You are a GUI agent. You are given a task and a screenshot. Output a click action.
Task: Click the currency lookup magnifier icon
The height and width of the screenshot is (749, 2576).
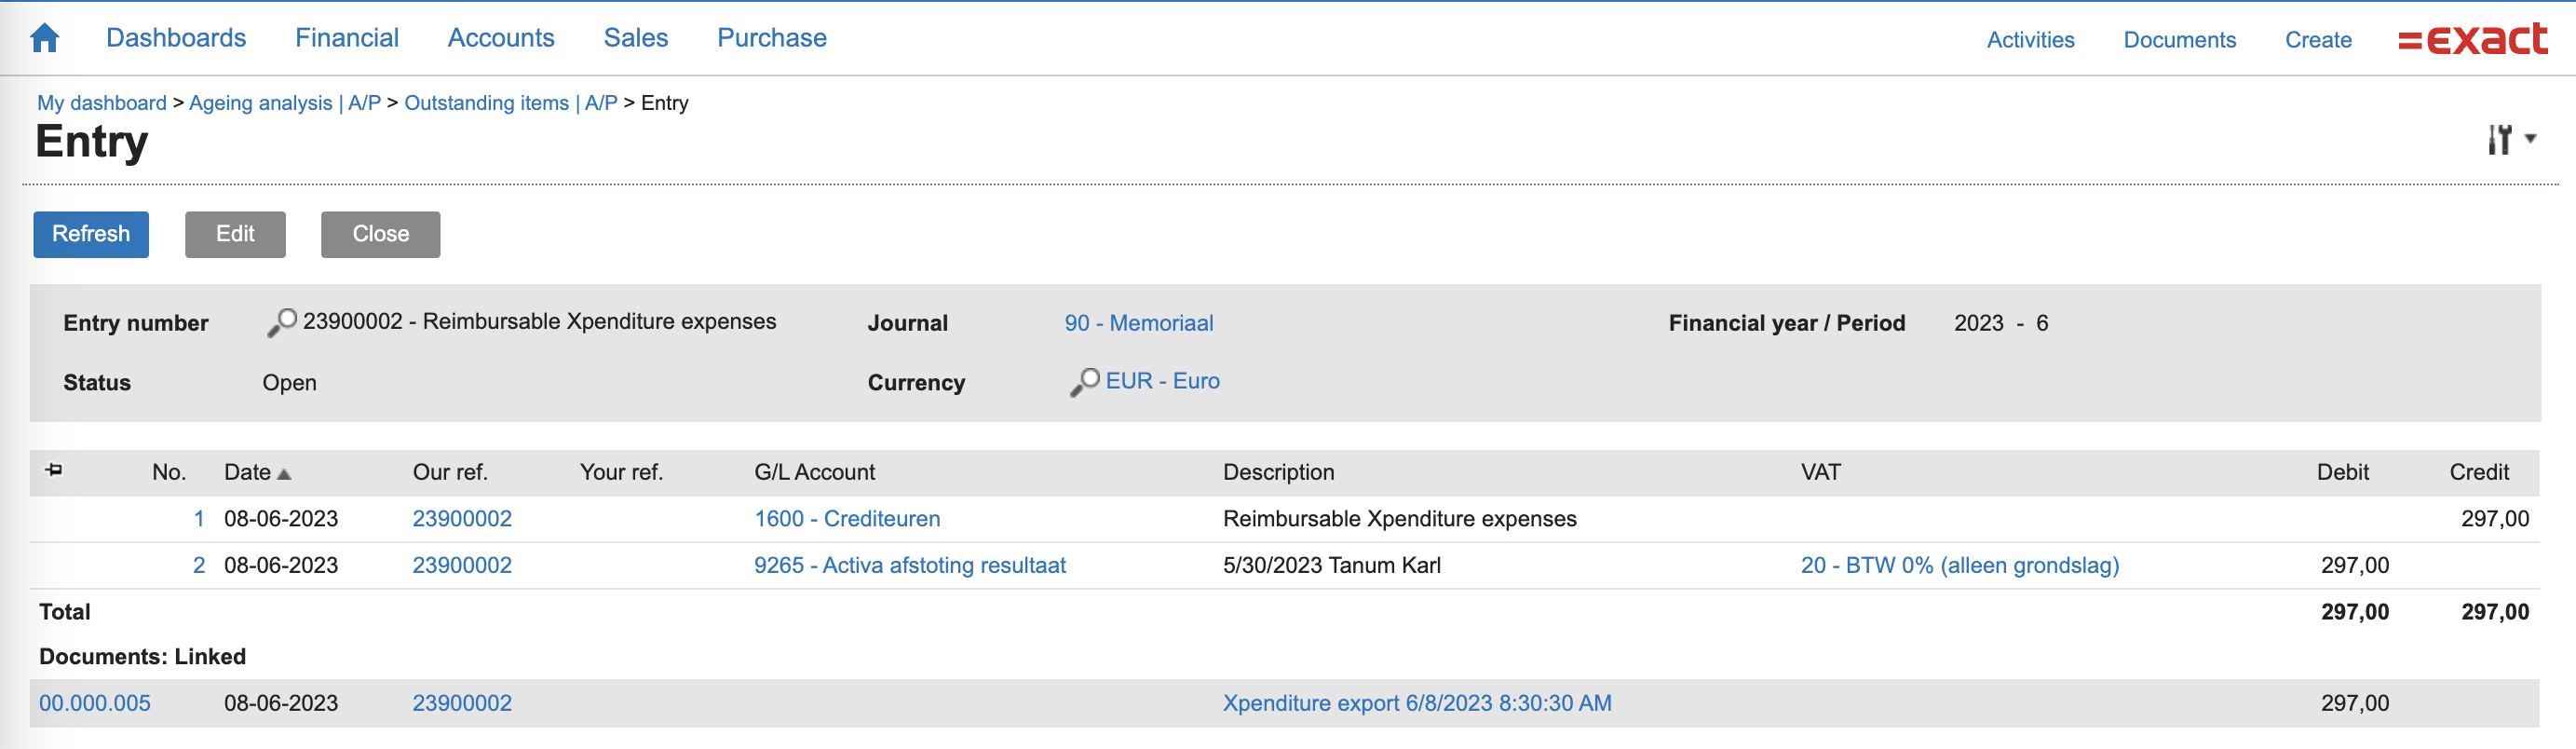(x=1084, y=382)
